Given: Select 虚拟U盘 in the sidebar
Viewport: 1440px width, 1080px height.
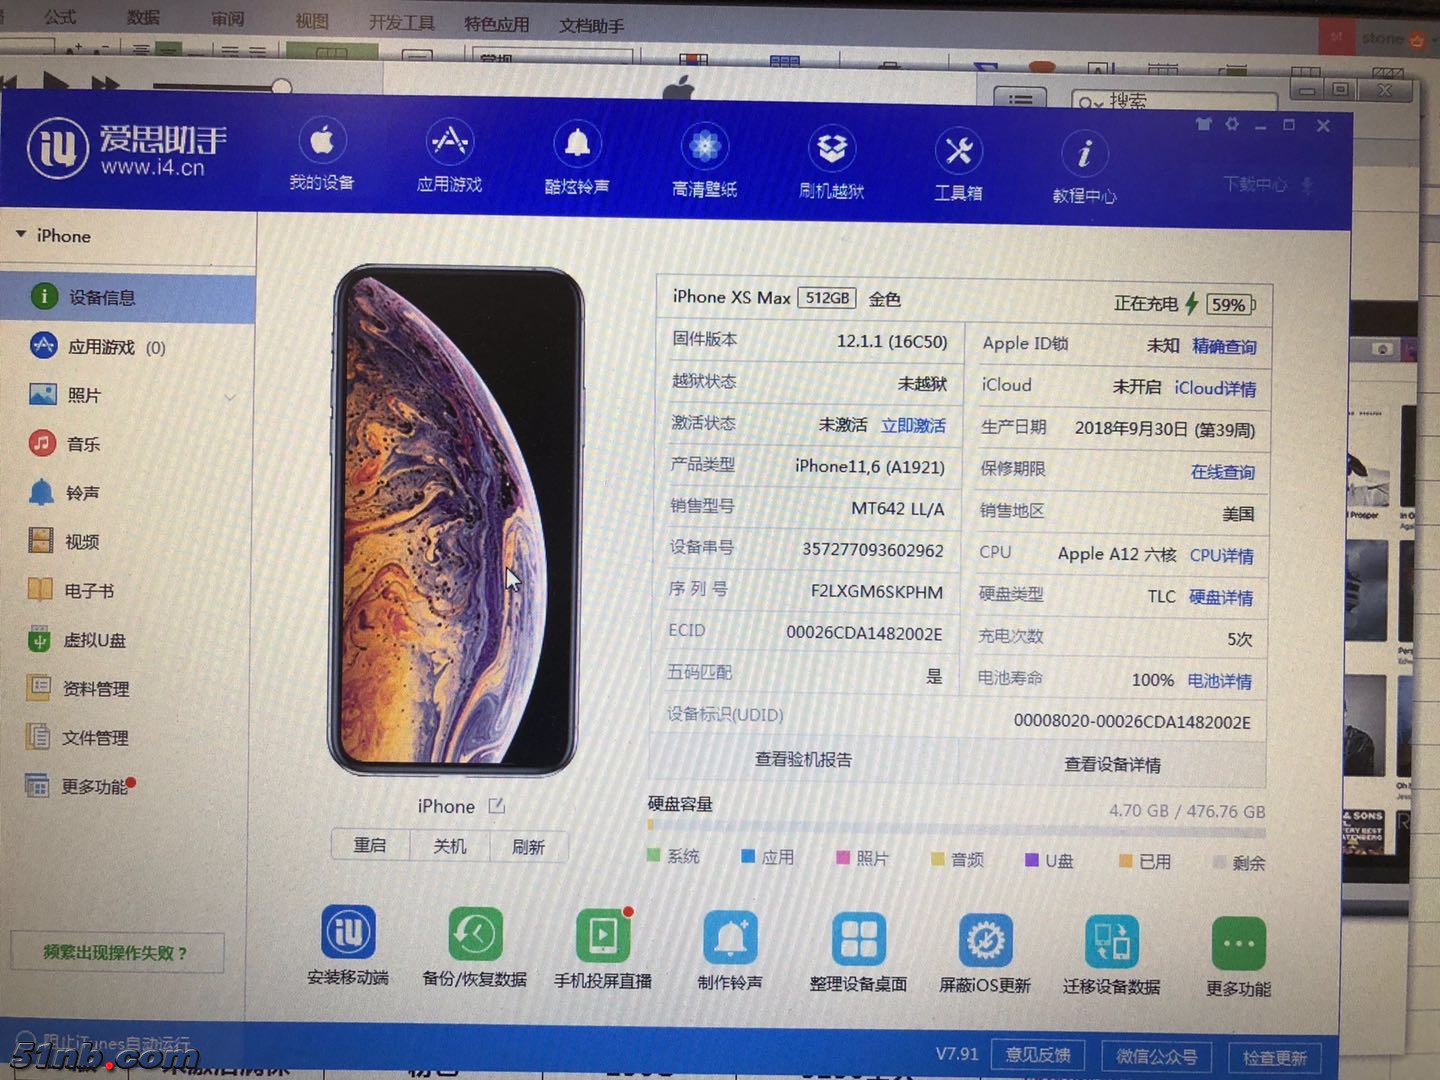Looking at the screenshot, I should pyautogui.click(x=90, y=640).
